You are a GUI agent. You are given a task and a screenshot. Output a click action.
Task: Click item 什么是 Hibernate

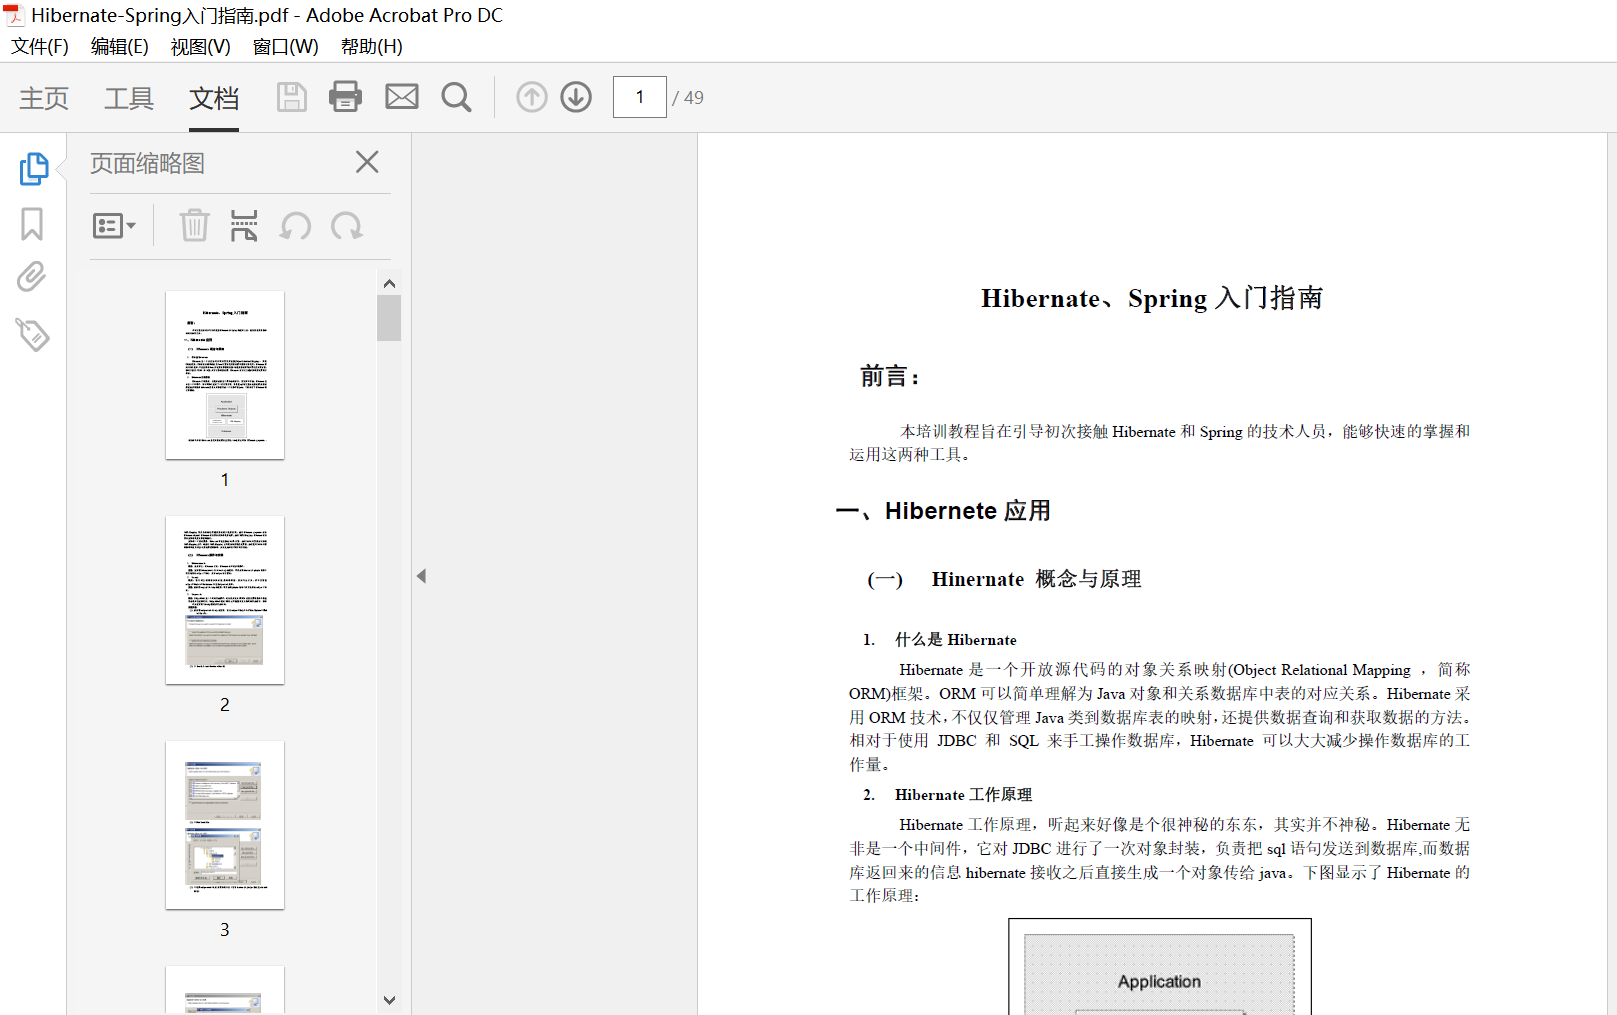click(955, 640)
